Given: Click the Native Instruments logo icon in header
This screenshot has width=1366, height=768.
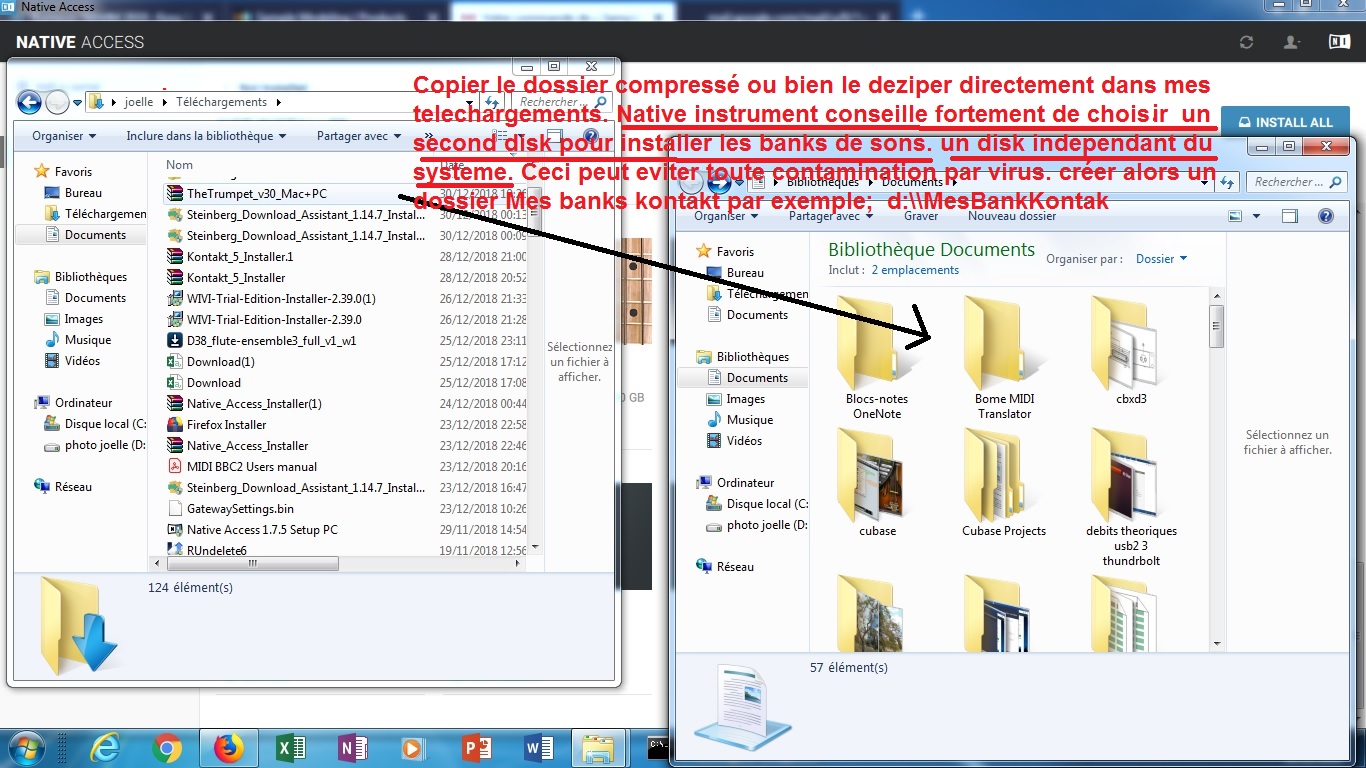Looking at the screenshot, I should point(1339,42).
